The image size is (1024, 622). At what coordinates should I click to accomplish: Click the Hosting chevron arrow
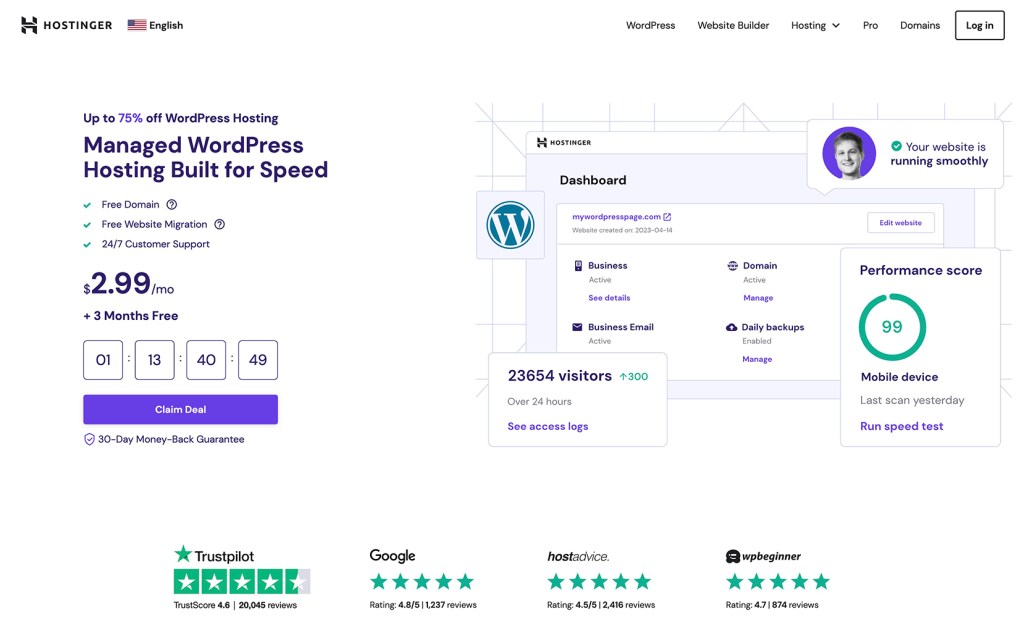[x=836, y=25]
